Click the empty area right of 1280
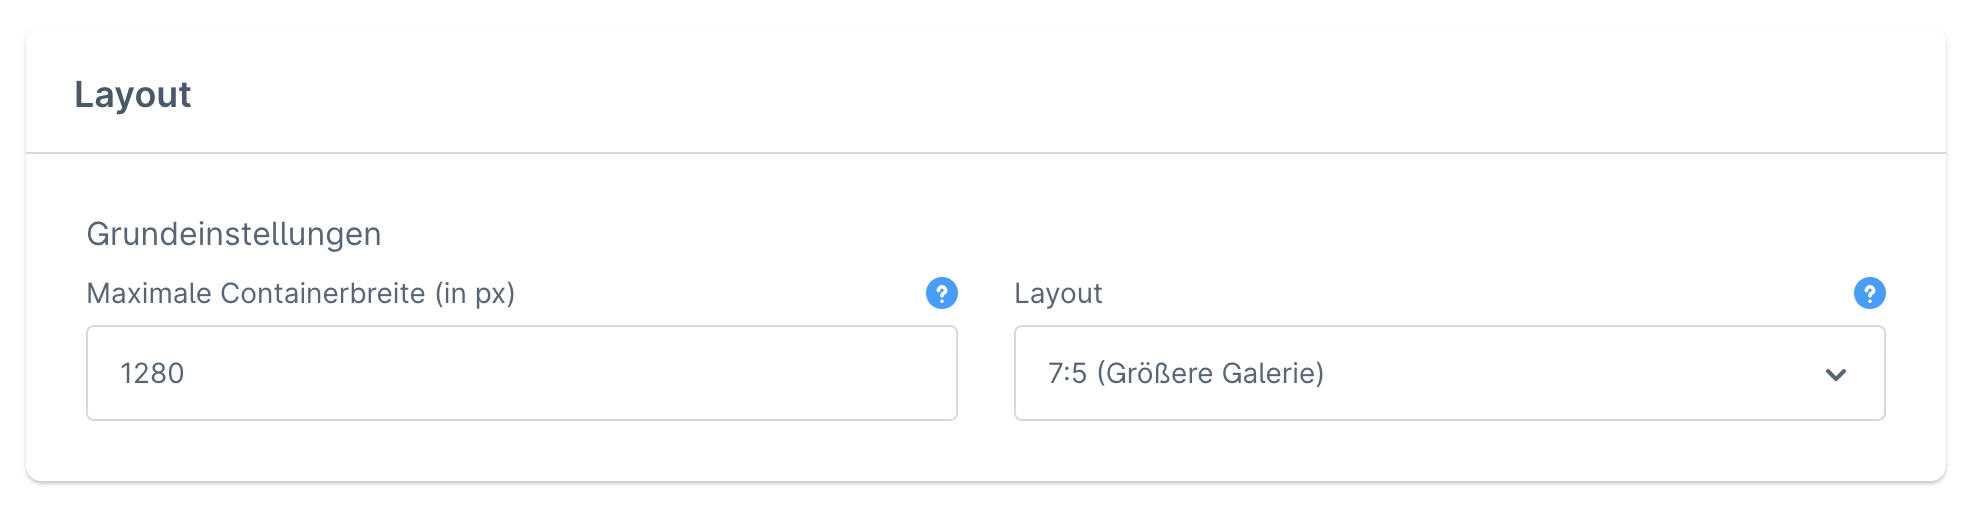The image size is (1976, 512). coord(600,373)
